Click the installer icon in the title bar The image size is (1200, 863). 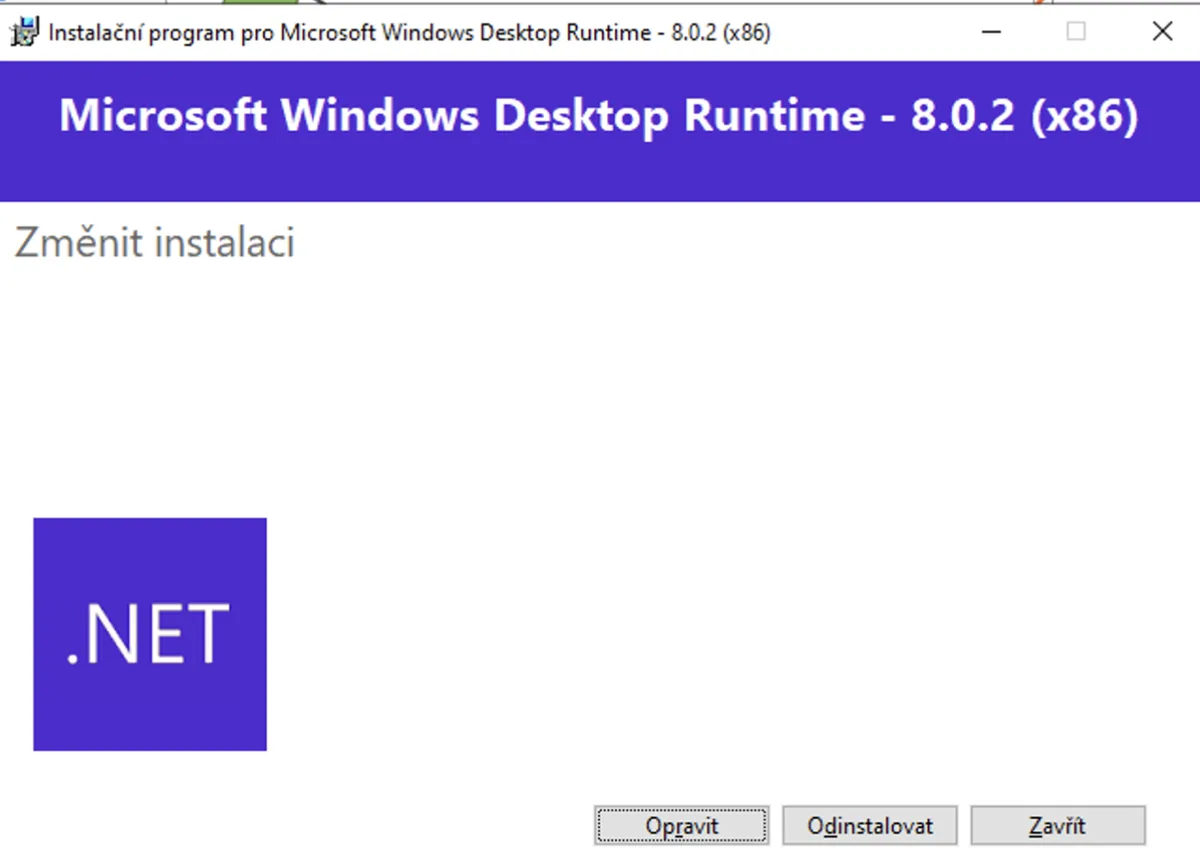tap(25, 32)
